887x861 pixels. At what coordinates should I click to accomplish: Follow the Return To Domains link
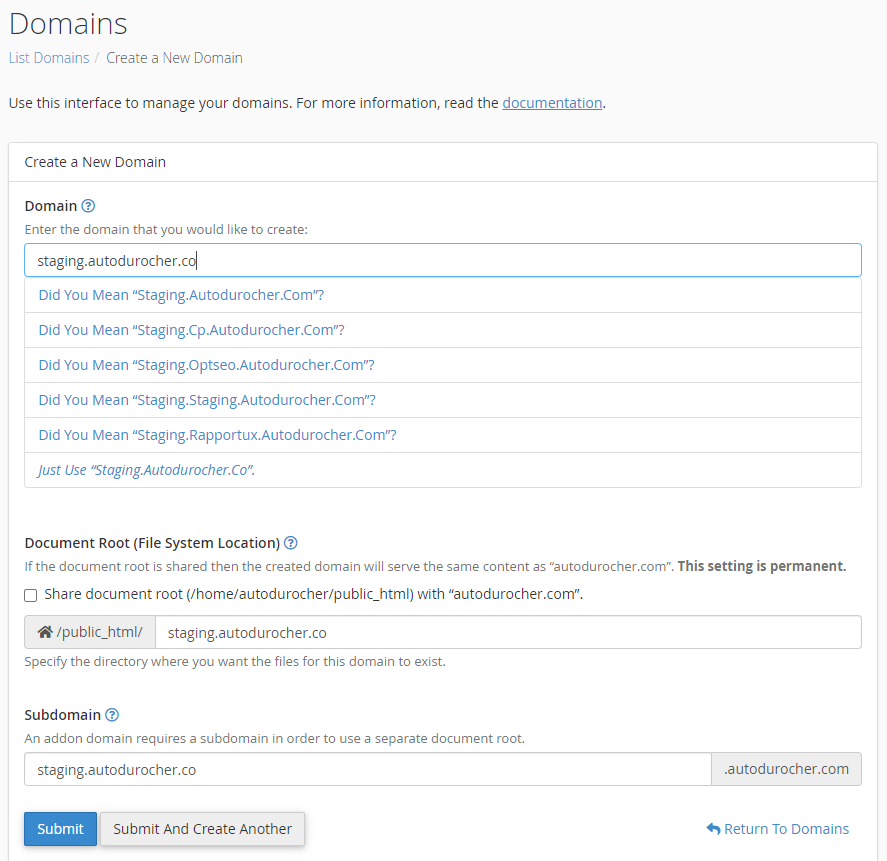pos(786,829)
